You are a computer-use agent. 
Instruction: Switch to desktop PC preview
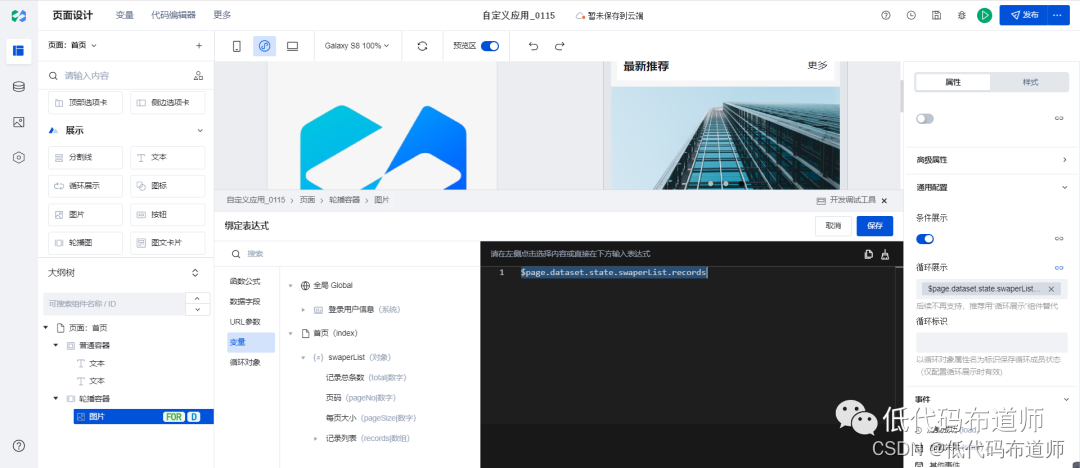(293, 46)
